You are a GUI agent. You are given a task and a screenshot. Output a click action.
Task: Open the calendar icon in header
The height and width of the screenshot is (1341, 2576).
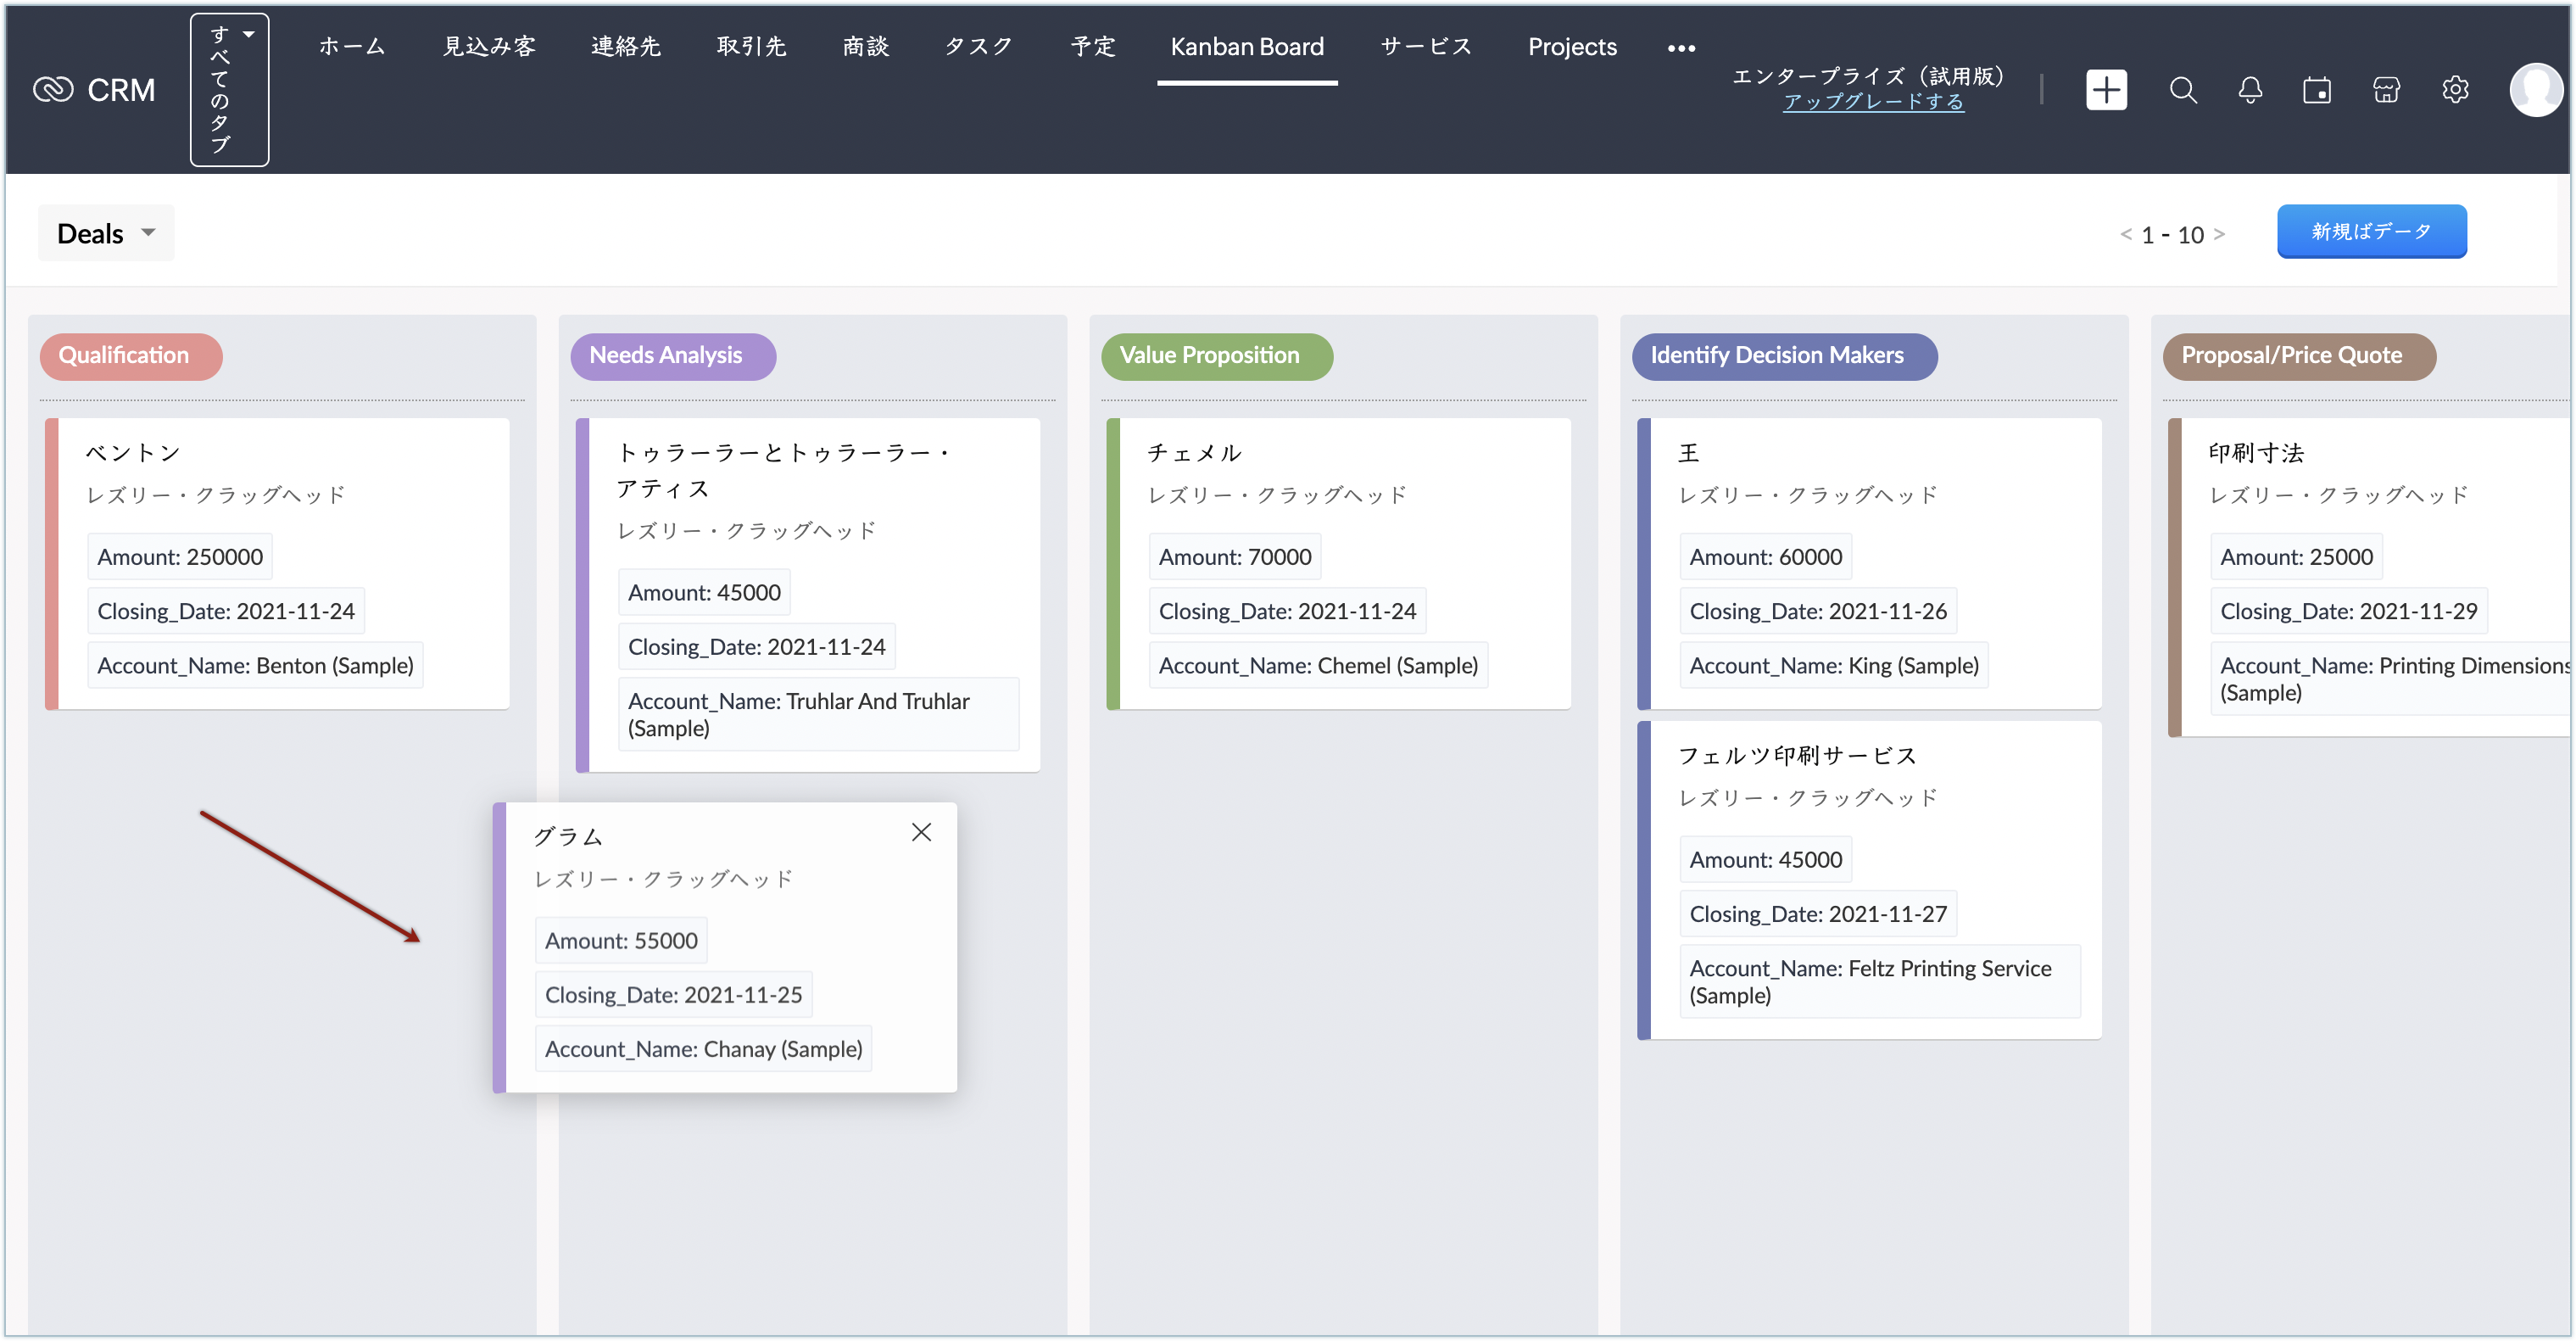[2317, 90]
